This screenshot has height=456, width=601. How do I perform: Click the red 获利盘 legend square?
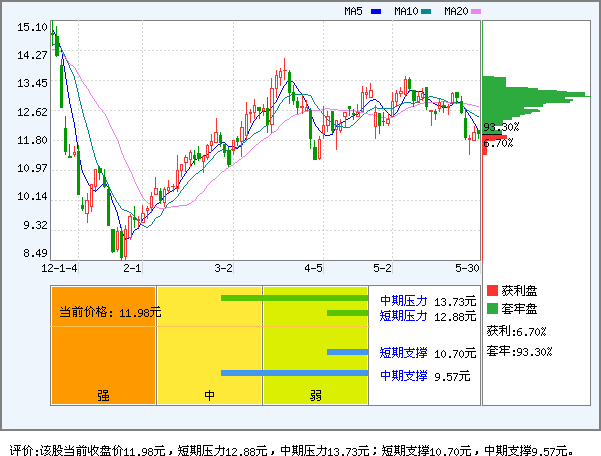tap(492, 290)
